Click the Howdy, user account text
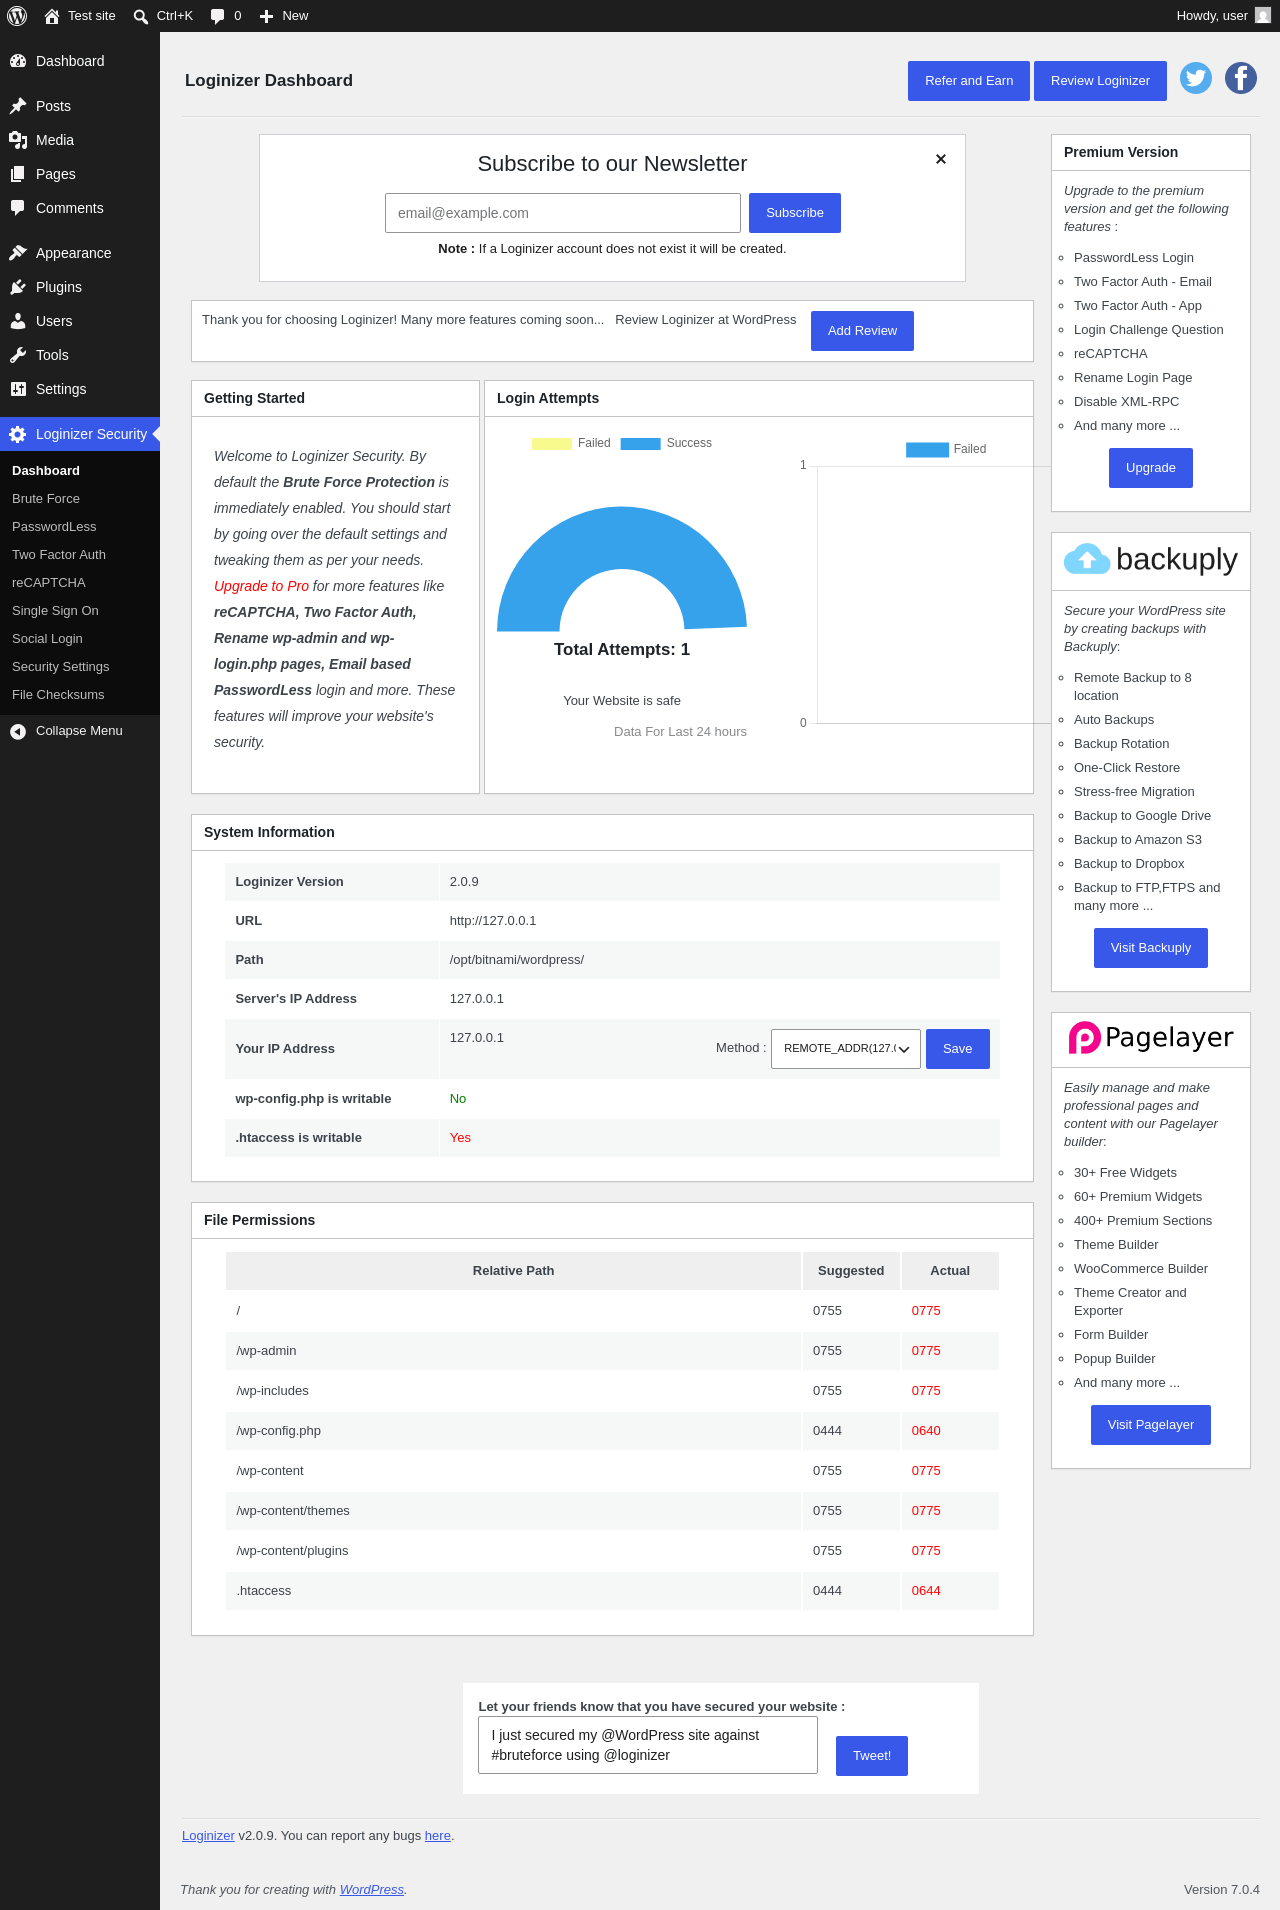Screen dimensions: 1280x1910 click(x=1212, y=16)
